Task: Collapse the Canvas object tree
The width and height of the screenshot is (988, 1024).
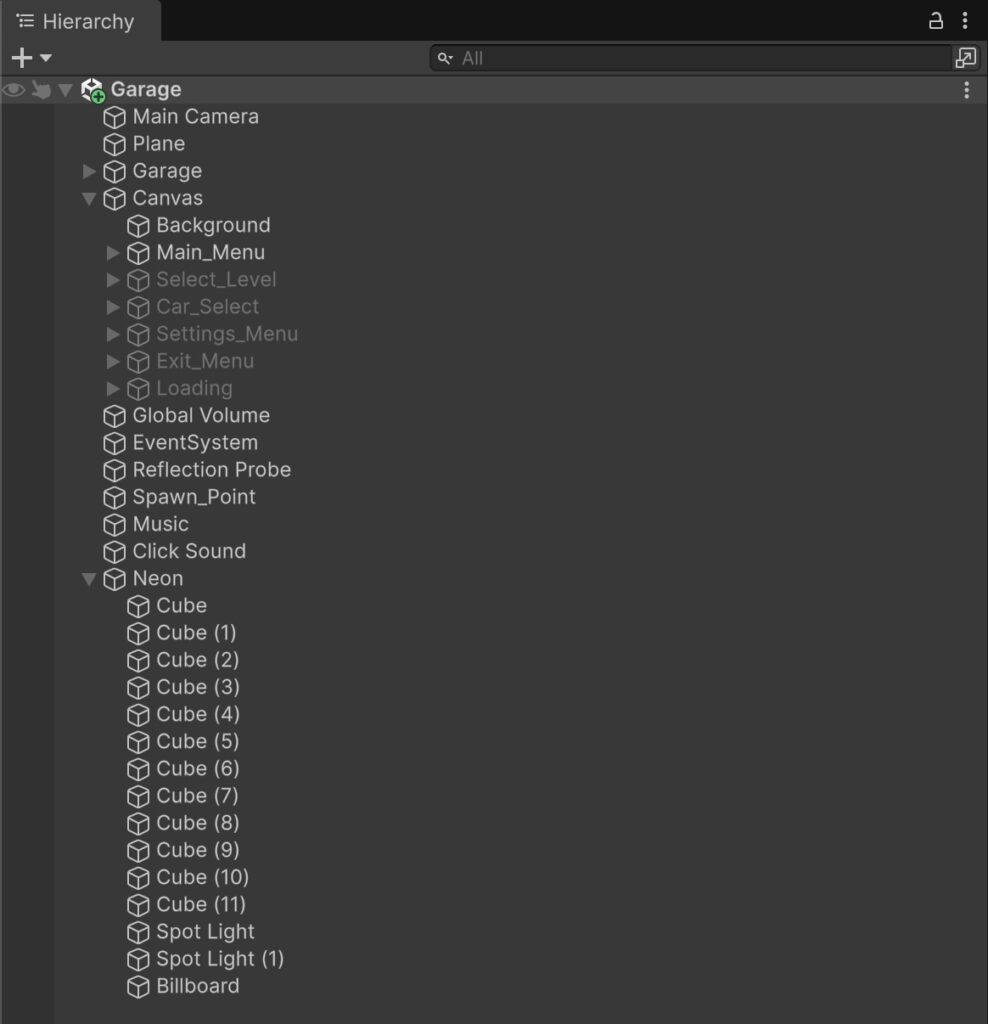Action: 90,199
